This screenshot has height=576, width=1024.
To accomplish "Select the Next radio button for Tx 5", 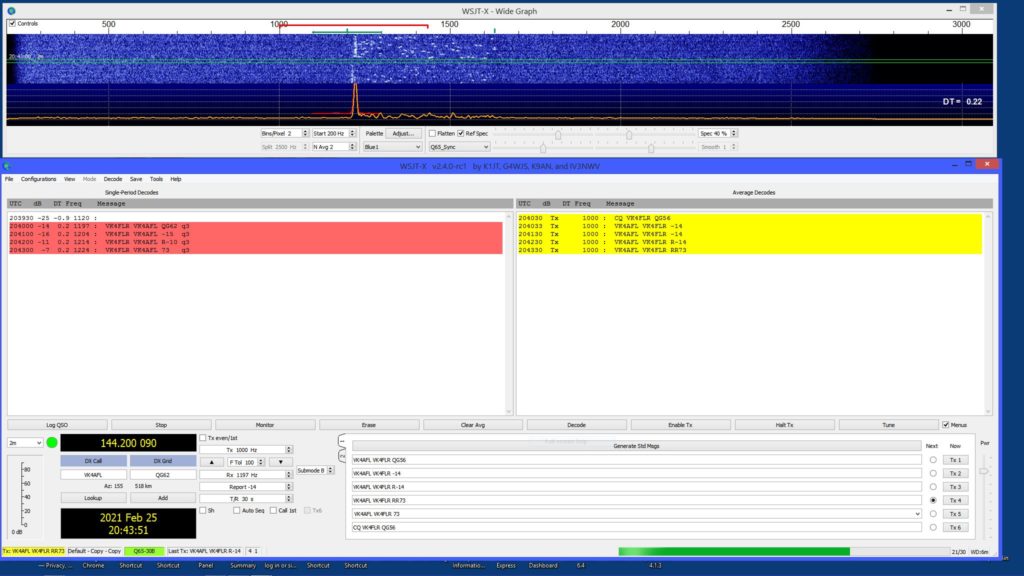I will point(933,513).
